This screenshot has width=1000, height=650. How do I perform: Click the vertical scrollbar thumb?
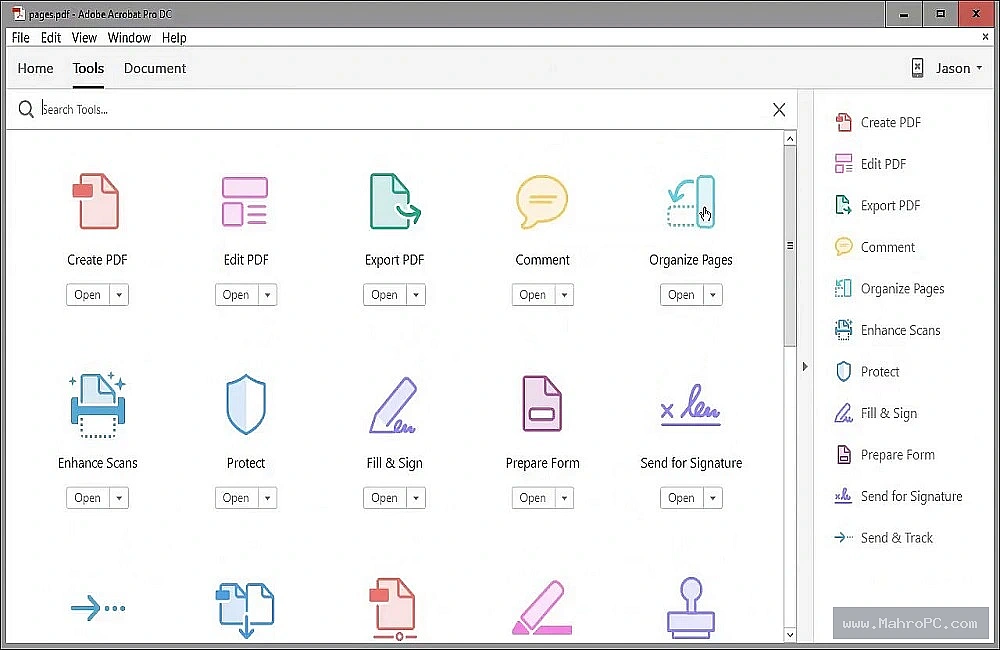coord(790,246)
